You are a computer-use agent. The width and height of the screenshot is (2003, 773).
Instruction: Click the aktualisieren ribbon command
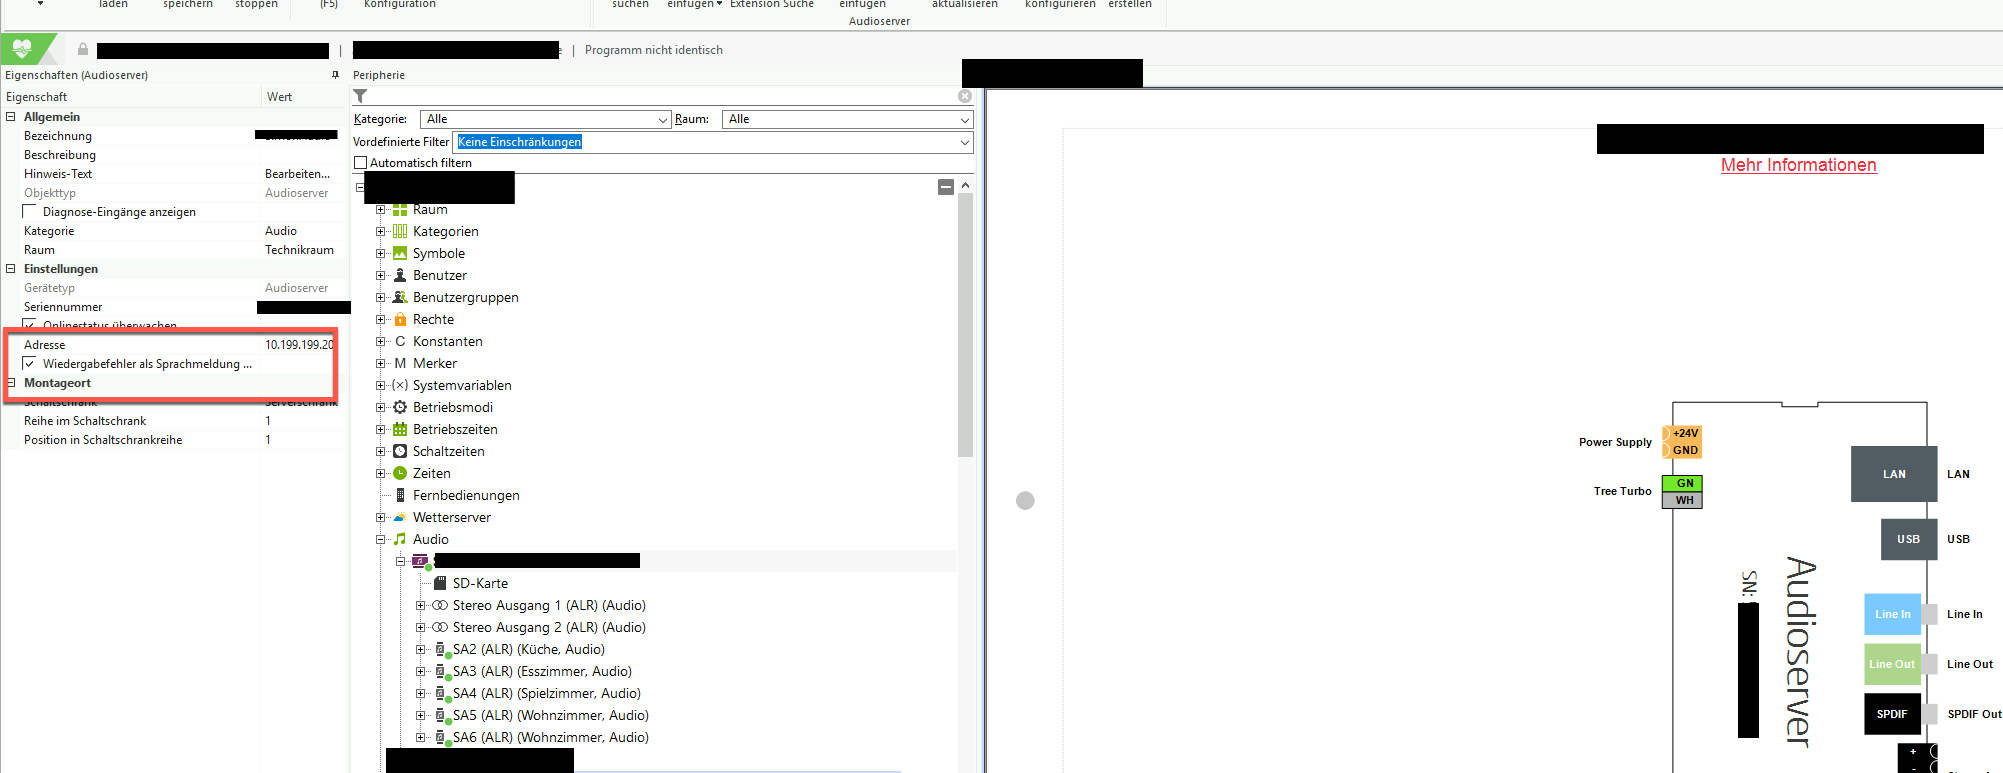[965, 4]
